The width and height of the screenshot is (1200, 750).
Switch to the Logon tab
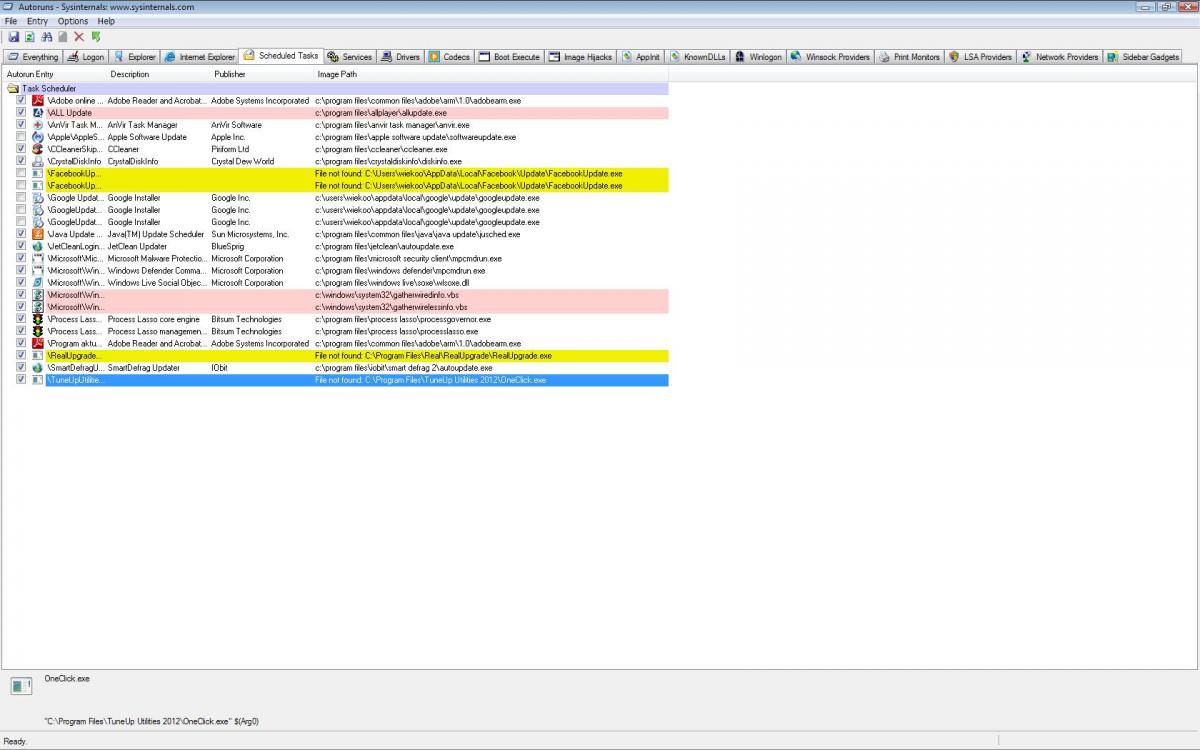[86, 57]
